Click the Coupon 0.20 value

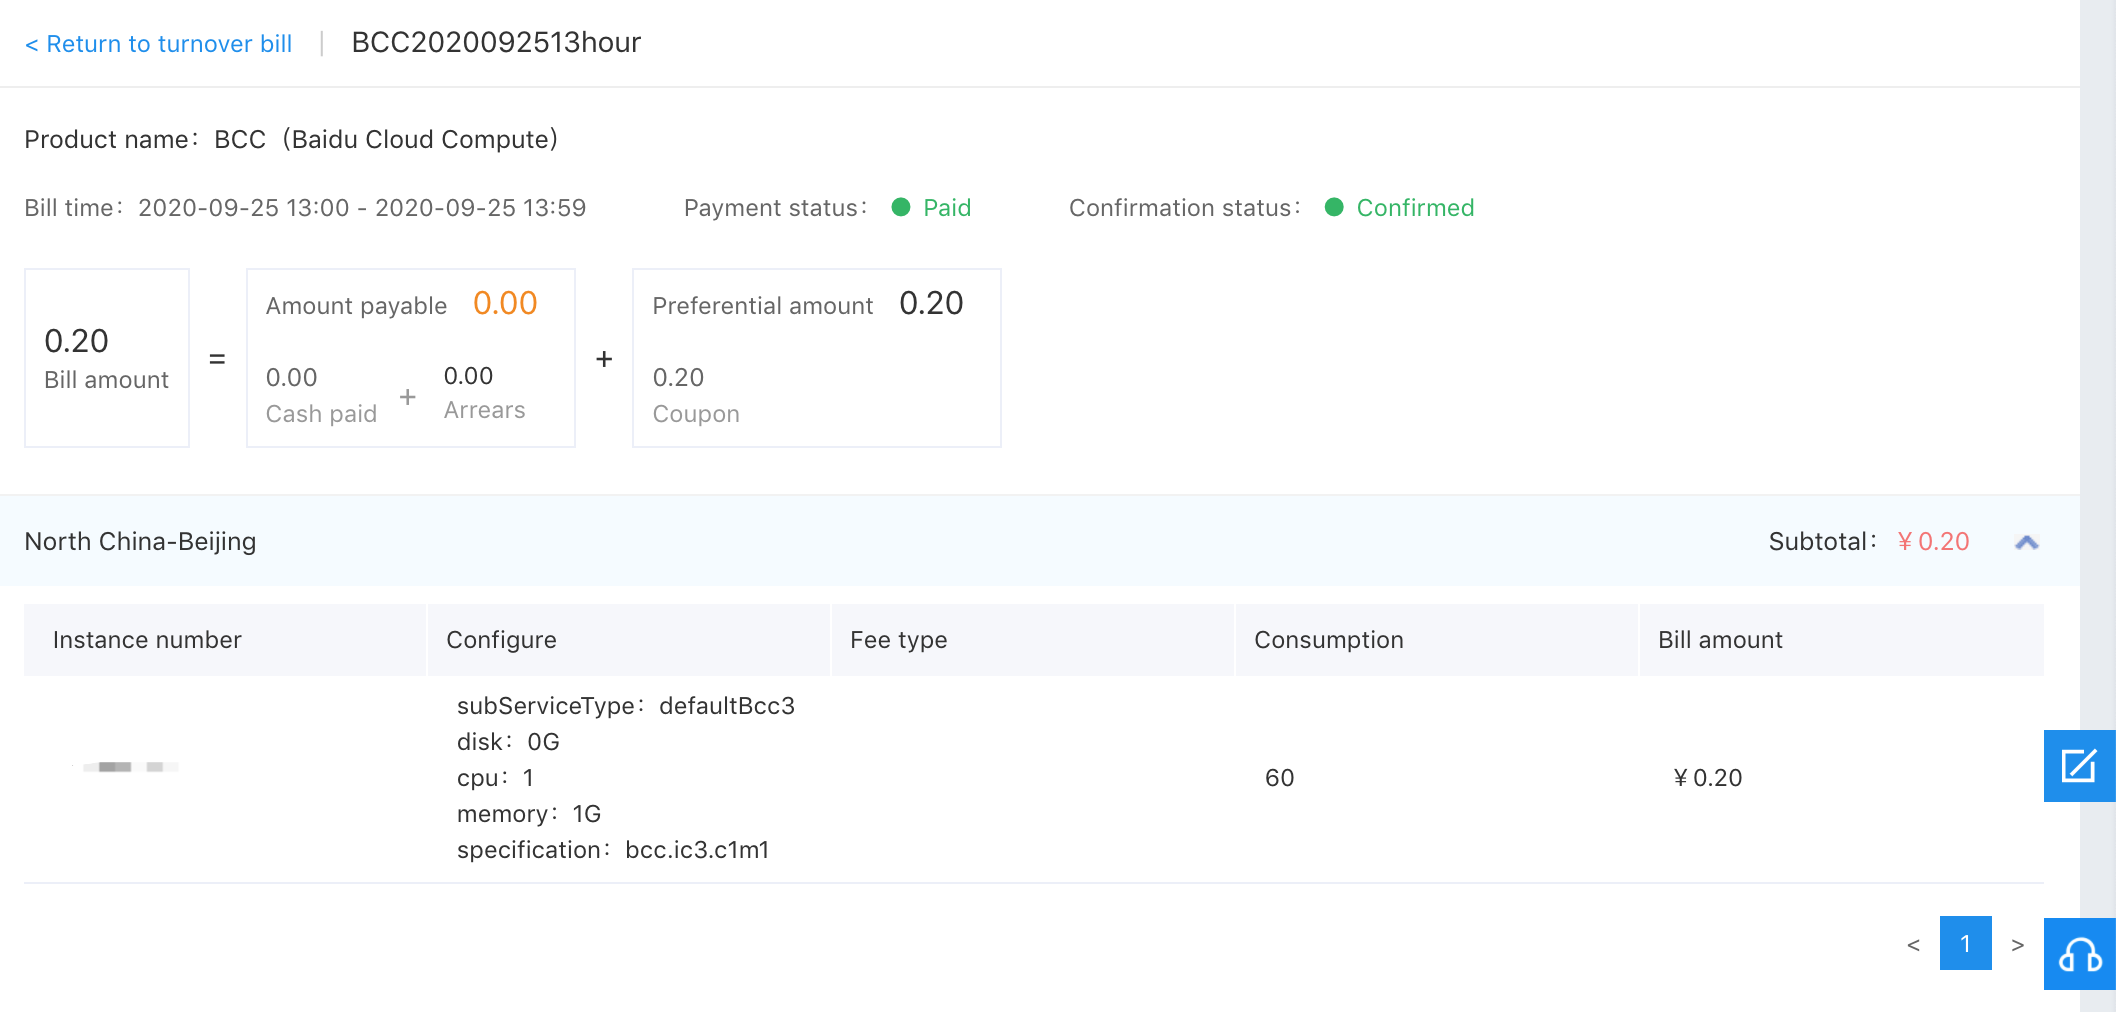click(x=678, y=377)
